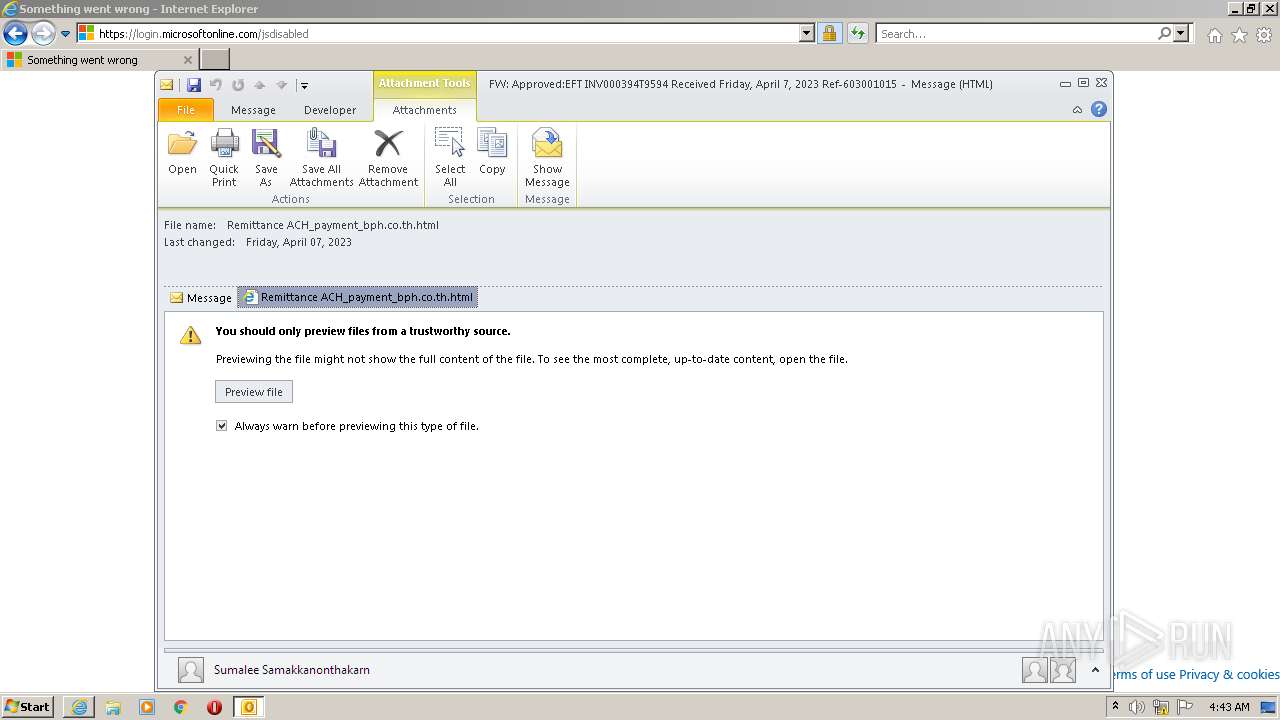Viewport: 1280px width, 720px height.
Task: Click the IE address bar URL field
Action: (448, 33)
